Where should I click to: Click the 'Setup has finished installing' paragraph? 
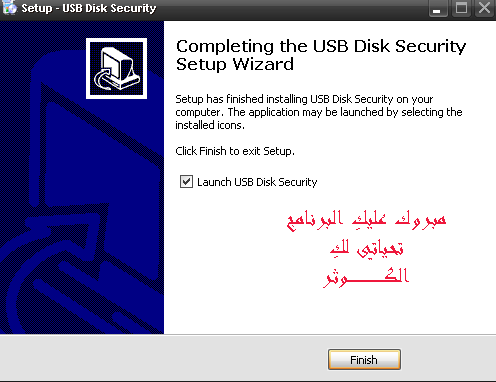coord(319,112)
